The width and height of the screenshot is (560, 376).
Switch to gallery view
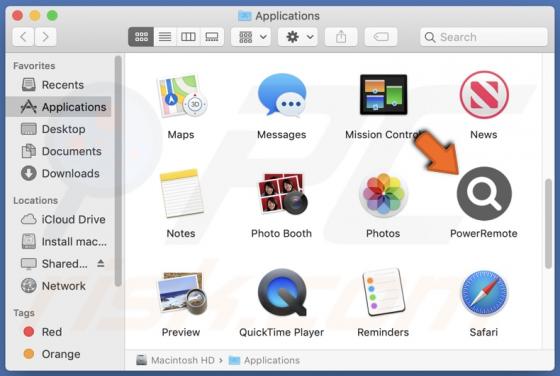click(212, 37)
